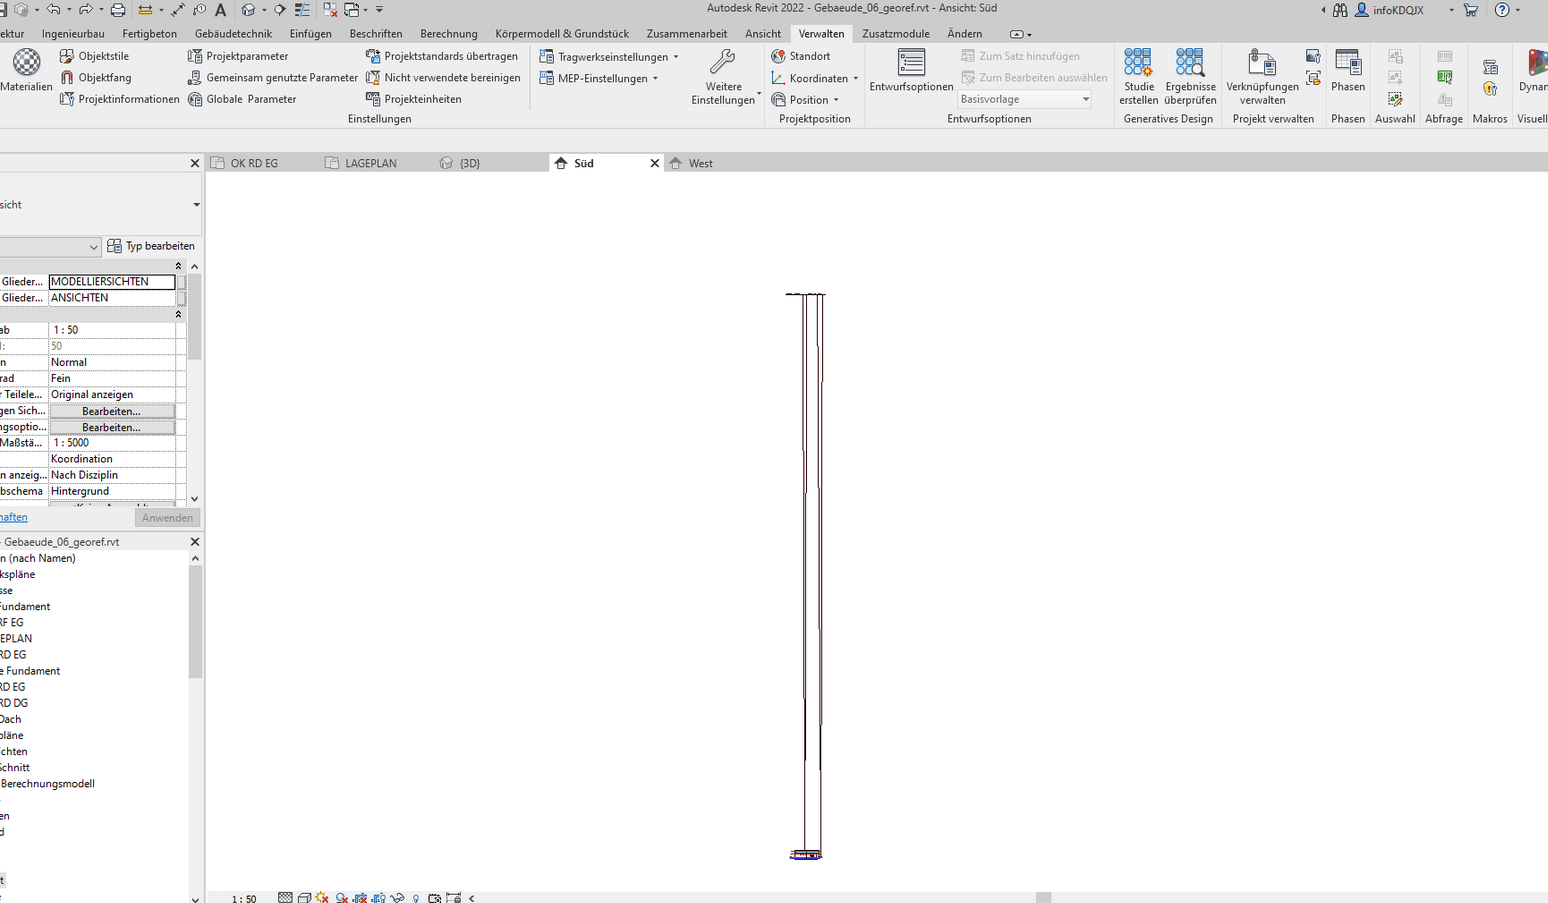Click the Typ bearbeiten button
The height and width of the screenshot is (903, 1548).
point(151,245)
